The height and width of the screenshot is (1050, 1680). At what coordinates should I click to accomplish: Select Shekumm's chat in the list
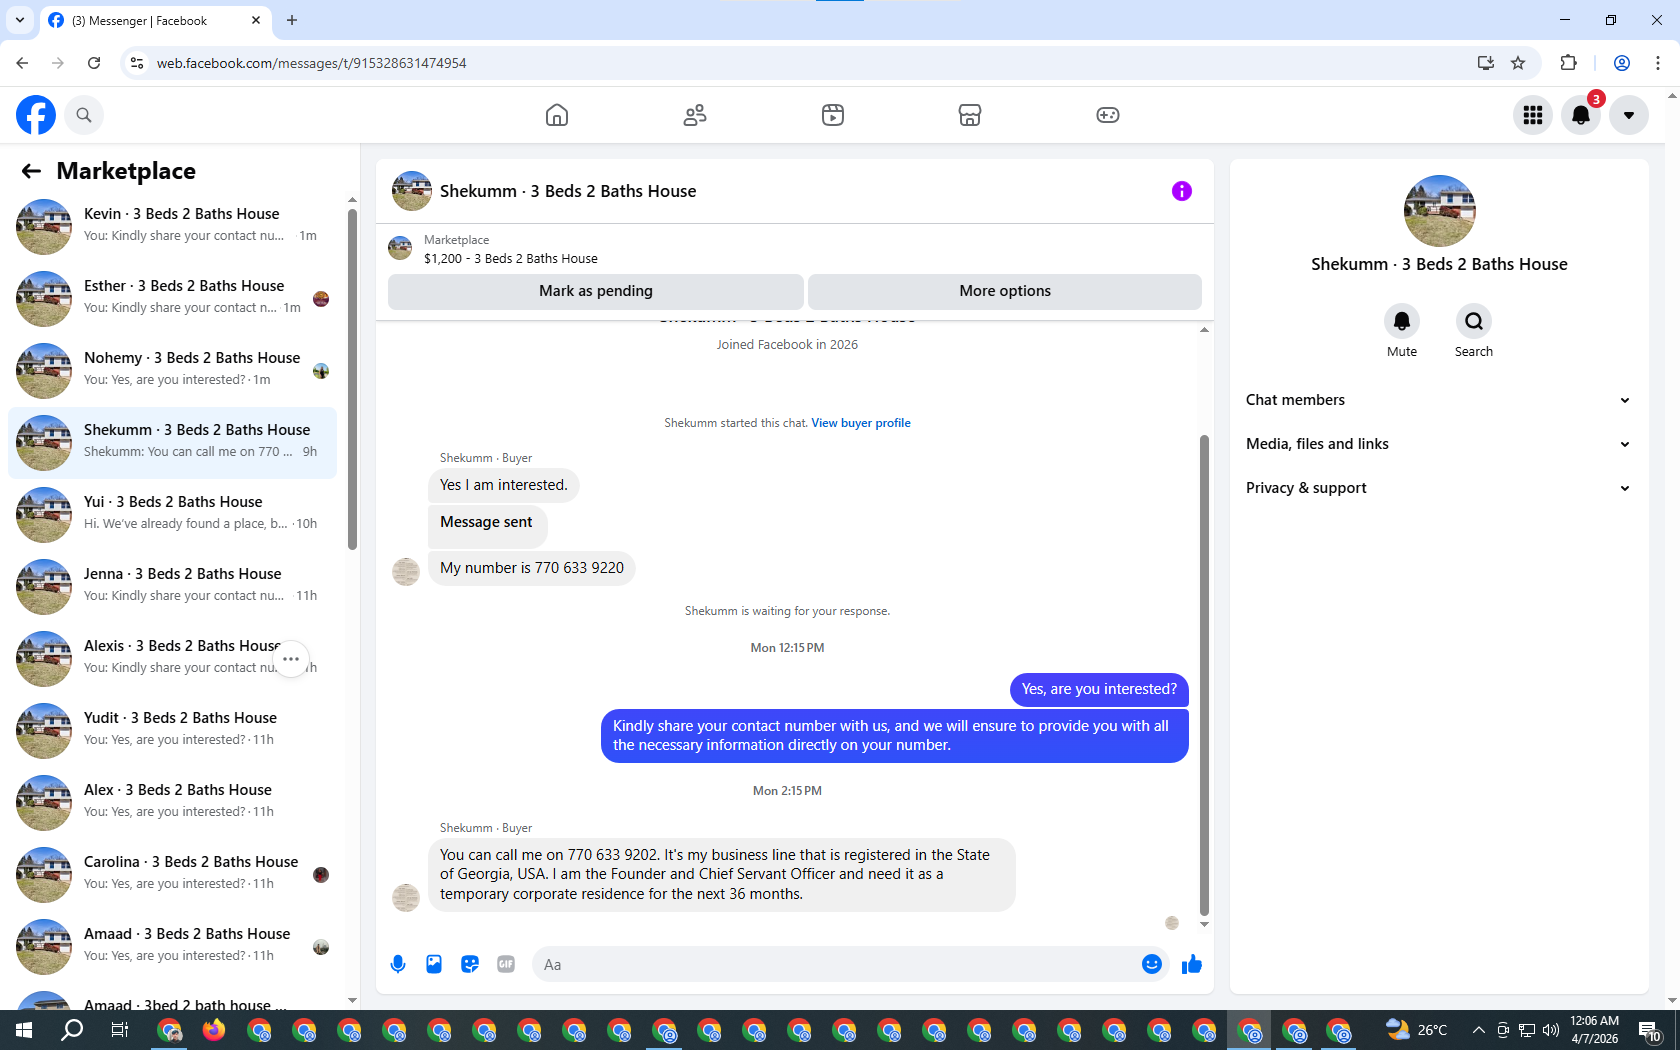point(172,443)
